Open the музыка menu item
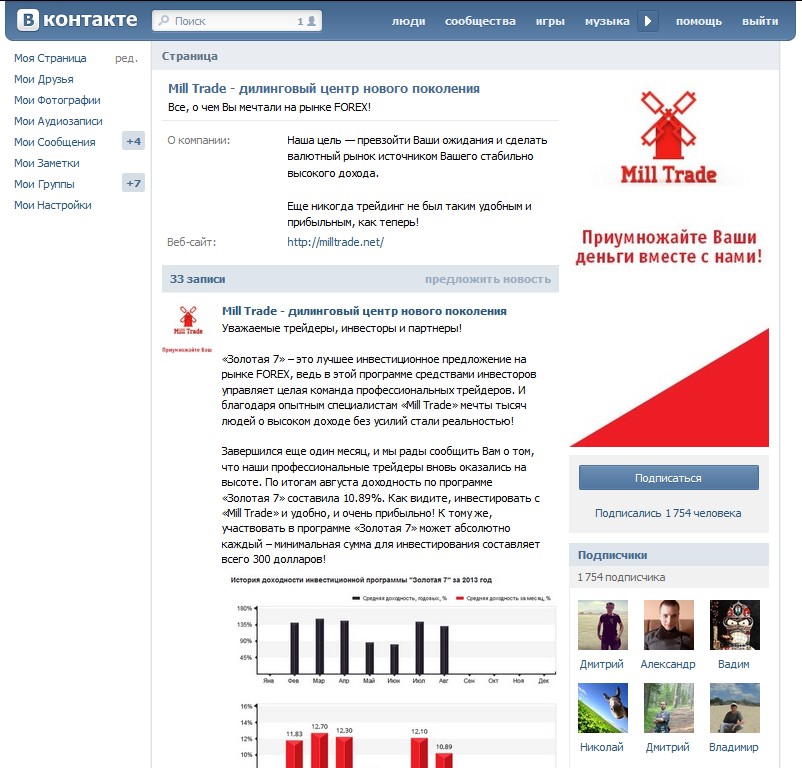The height and width of the screenshot is (768, 802). [607, 21]
